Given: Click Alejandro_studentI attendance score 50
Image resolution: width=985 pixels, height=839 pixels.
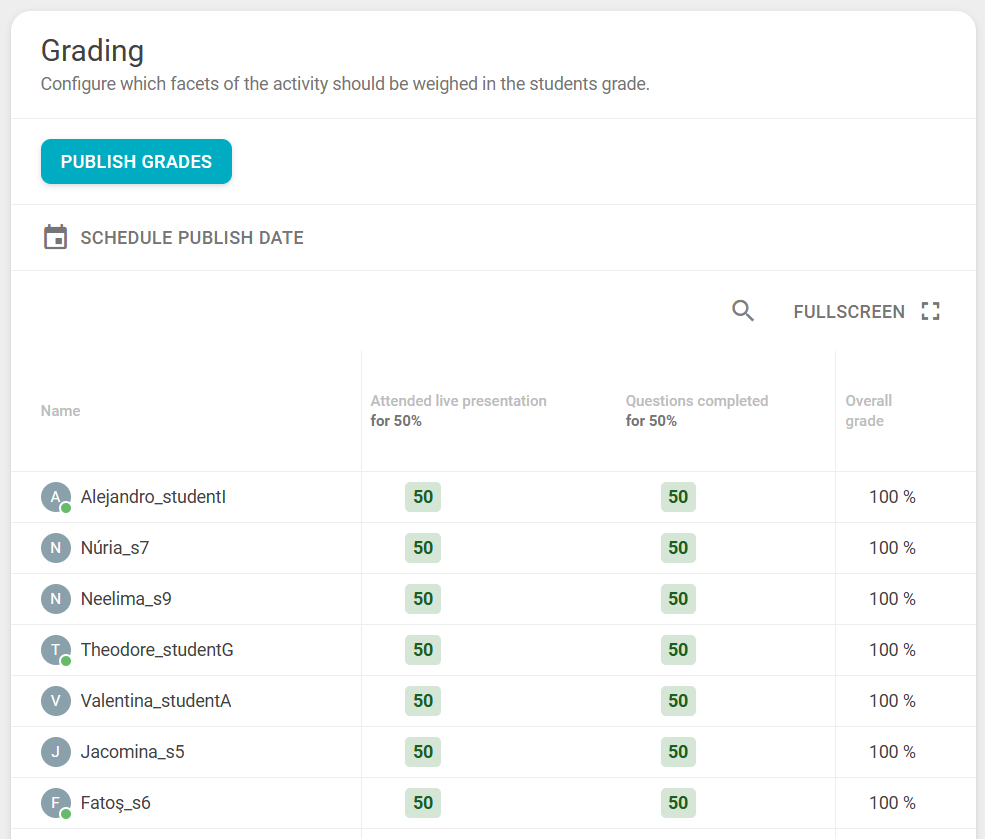Looking at the screenshot, I should tap(423, 497).
